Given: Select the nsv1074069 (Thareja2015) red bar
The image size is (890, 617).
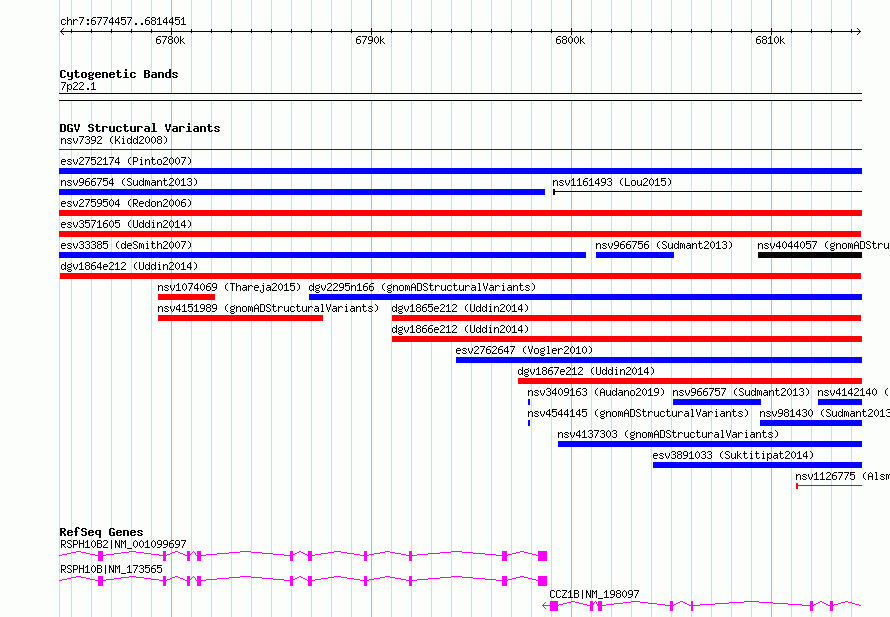Looking at the screenshot, I should point(186,297).
